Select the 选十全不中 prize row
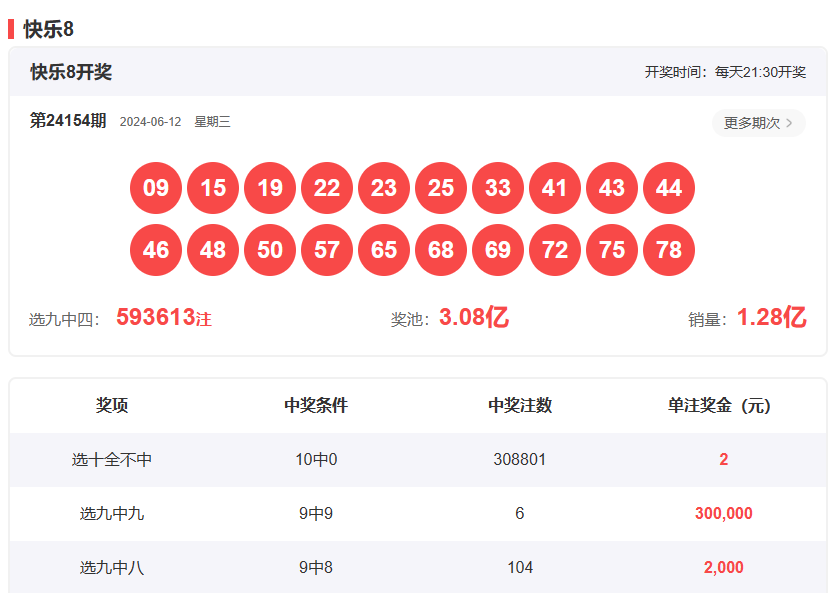This screenshot has width=828, height=593. tap(112, 460)
